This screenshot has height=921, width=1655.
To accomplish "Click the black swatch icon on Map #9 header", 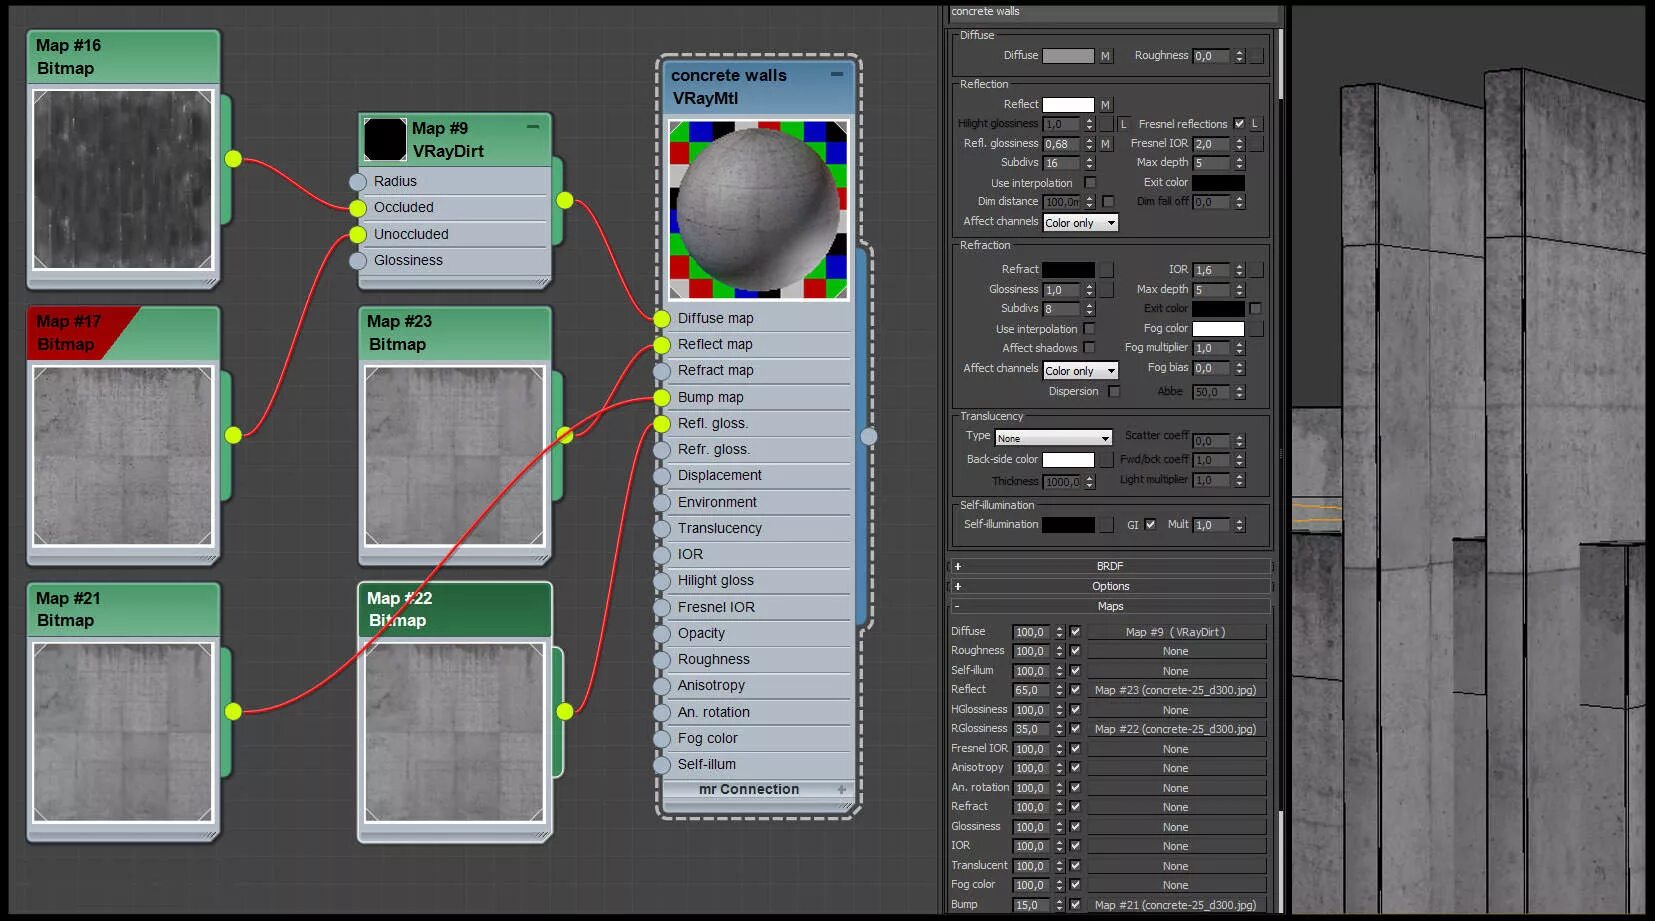I will (x=385, y=139).
